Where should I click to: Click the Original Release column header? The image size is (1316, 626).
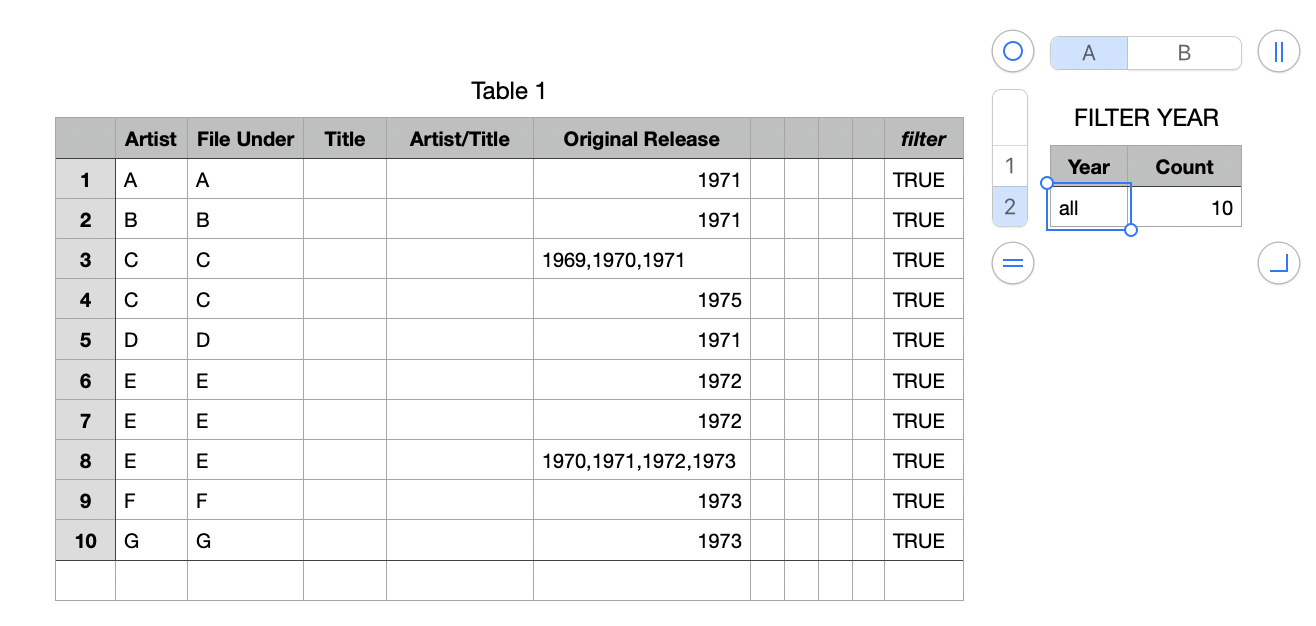(641, 139)
